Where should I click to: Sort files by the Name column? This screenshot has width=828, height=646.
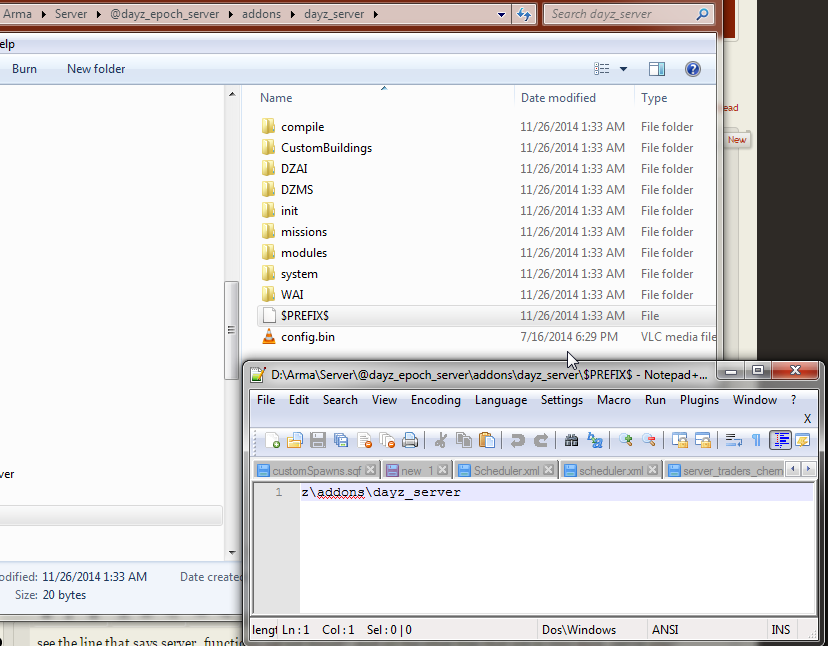click(x=276, y=98)
